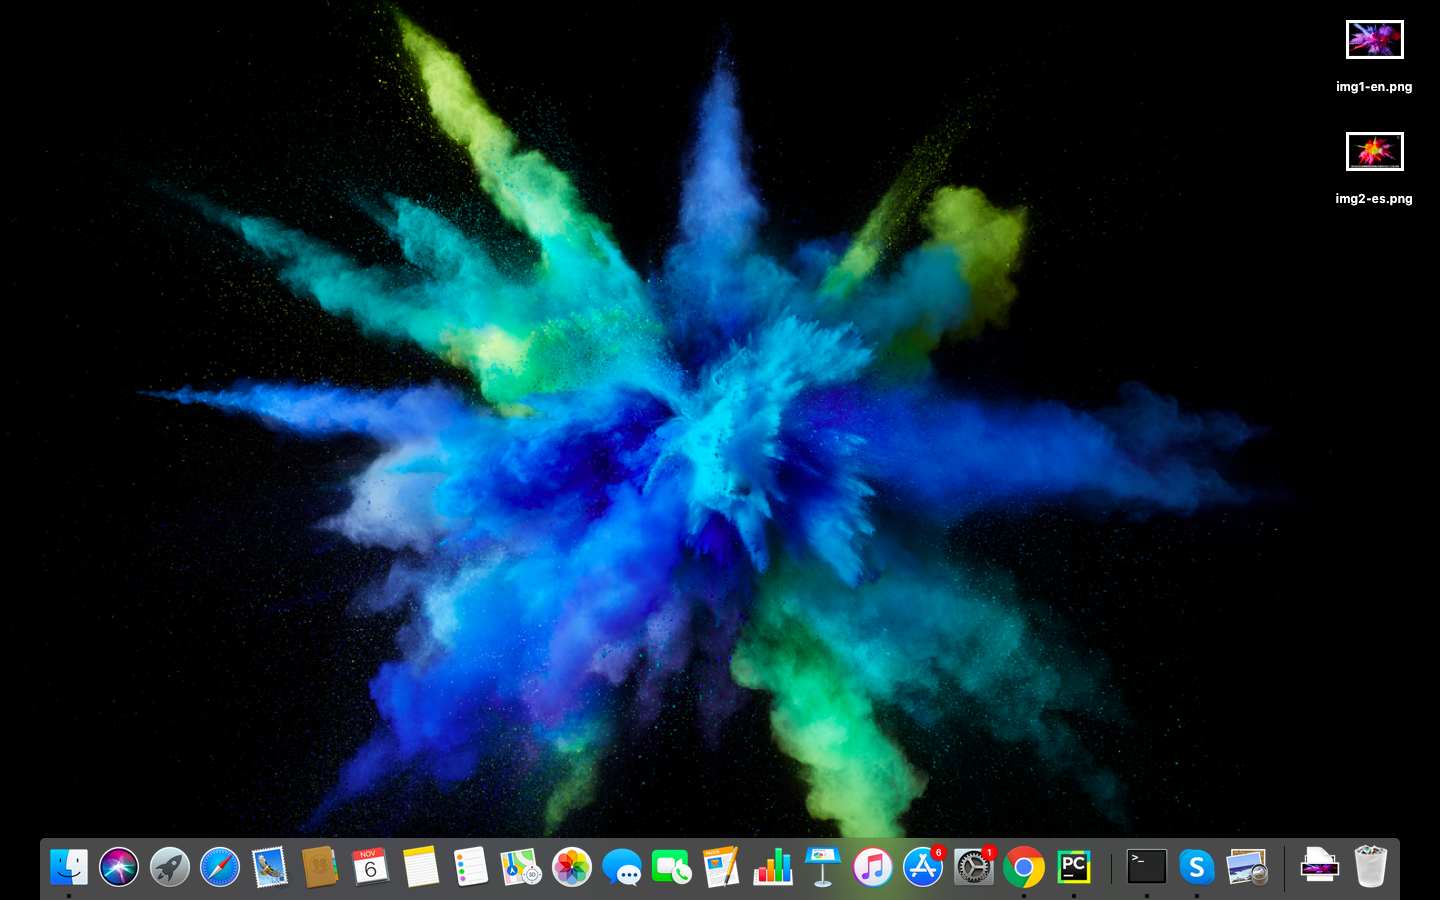The height and width of the screenshot is (900, 1440).
Task: Open the Mail app stamp icon
Action: (x=270, y=867)
